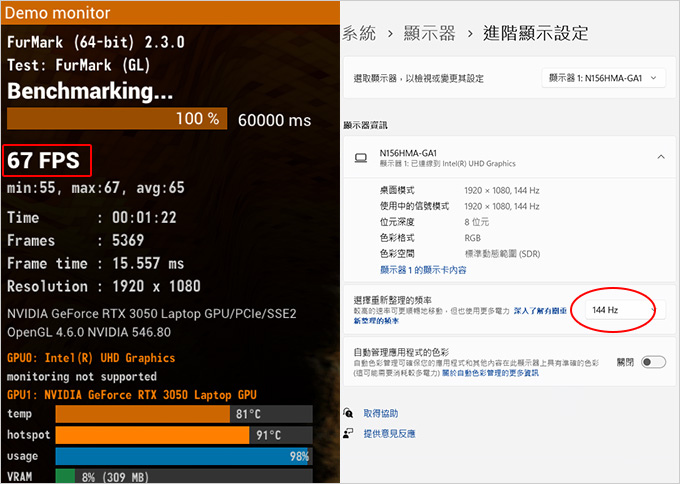Image resolution: width=680 pixels, height=484 pixels.
Task: Click the Frames value 5369
Action: [128, 240]
